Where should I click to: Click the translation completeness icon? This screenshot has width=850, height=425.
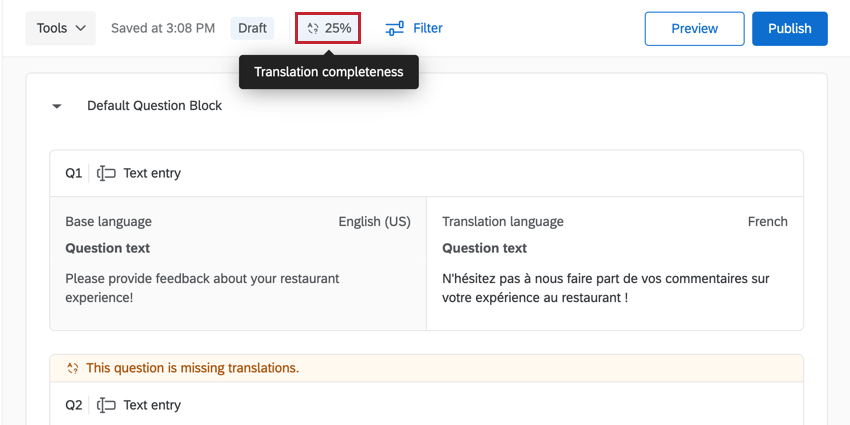(x=312, y=29)
